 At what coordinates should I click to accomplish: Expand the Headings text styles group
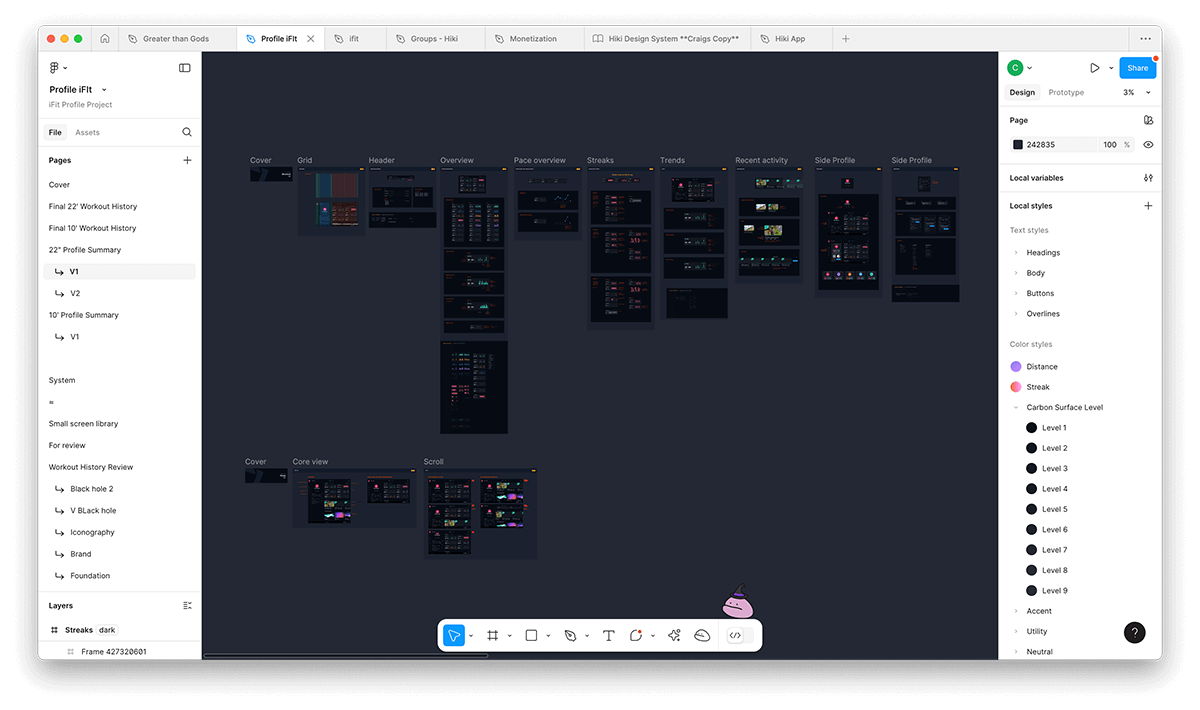click(x=1016, y=253)
